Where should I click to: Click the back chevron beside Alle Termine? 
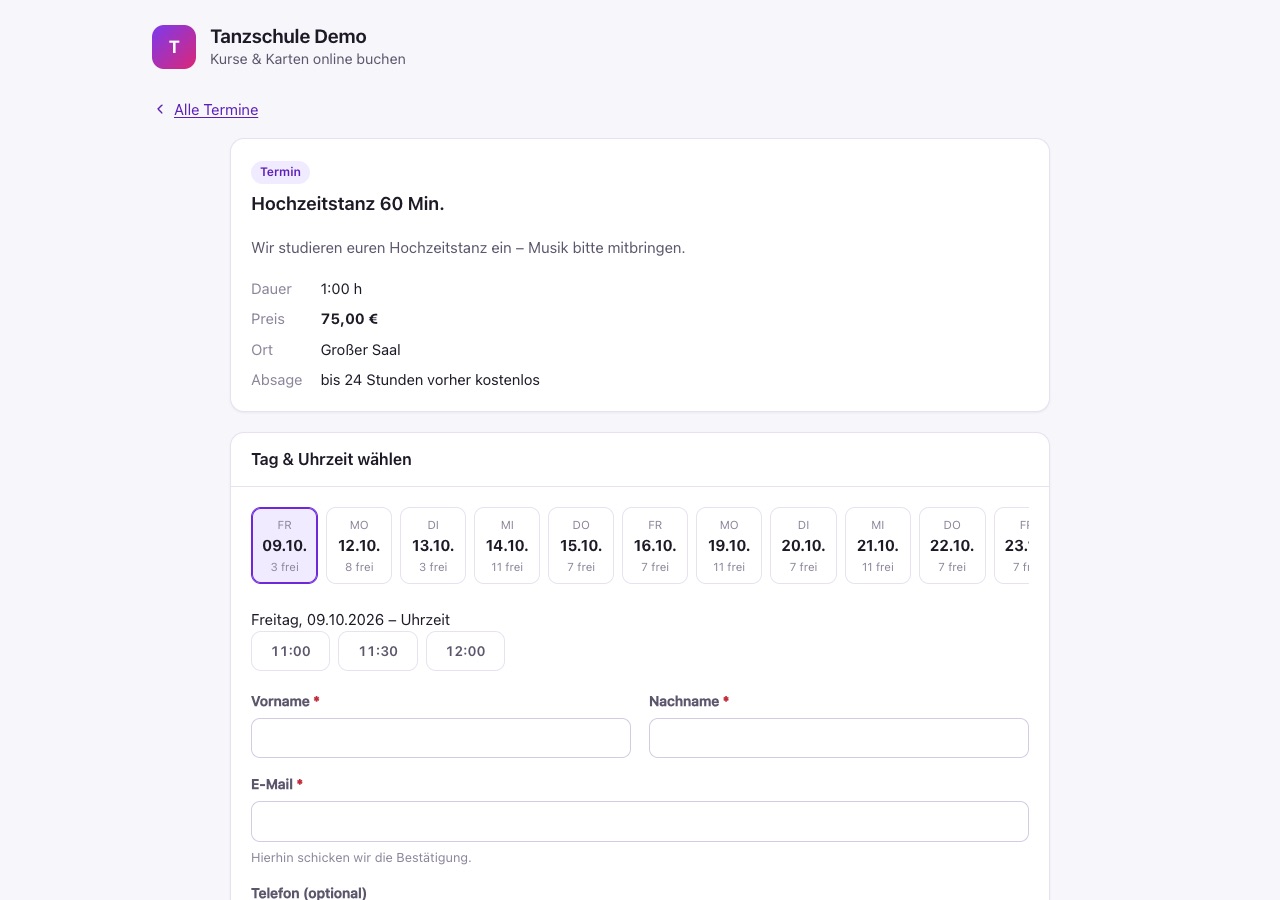159,109
